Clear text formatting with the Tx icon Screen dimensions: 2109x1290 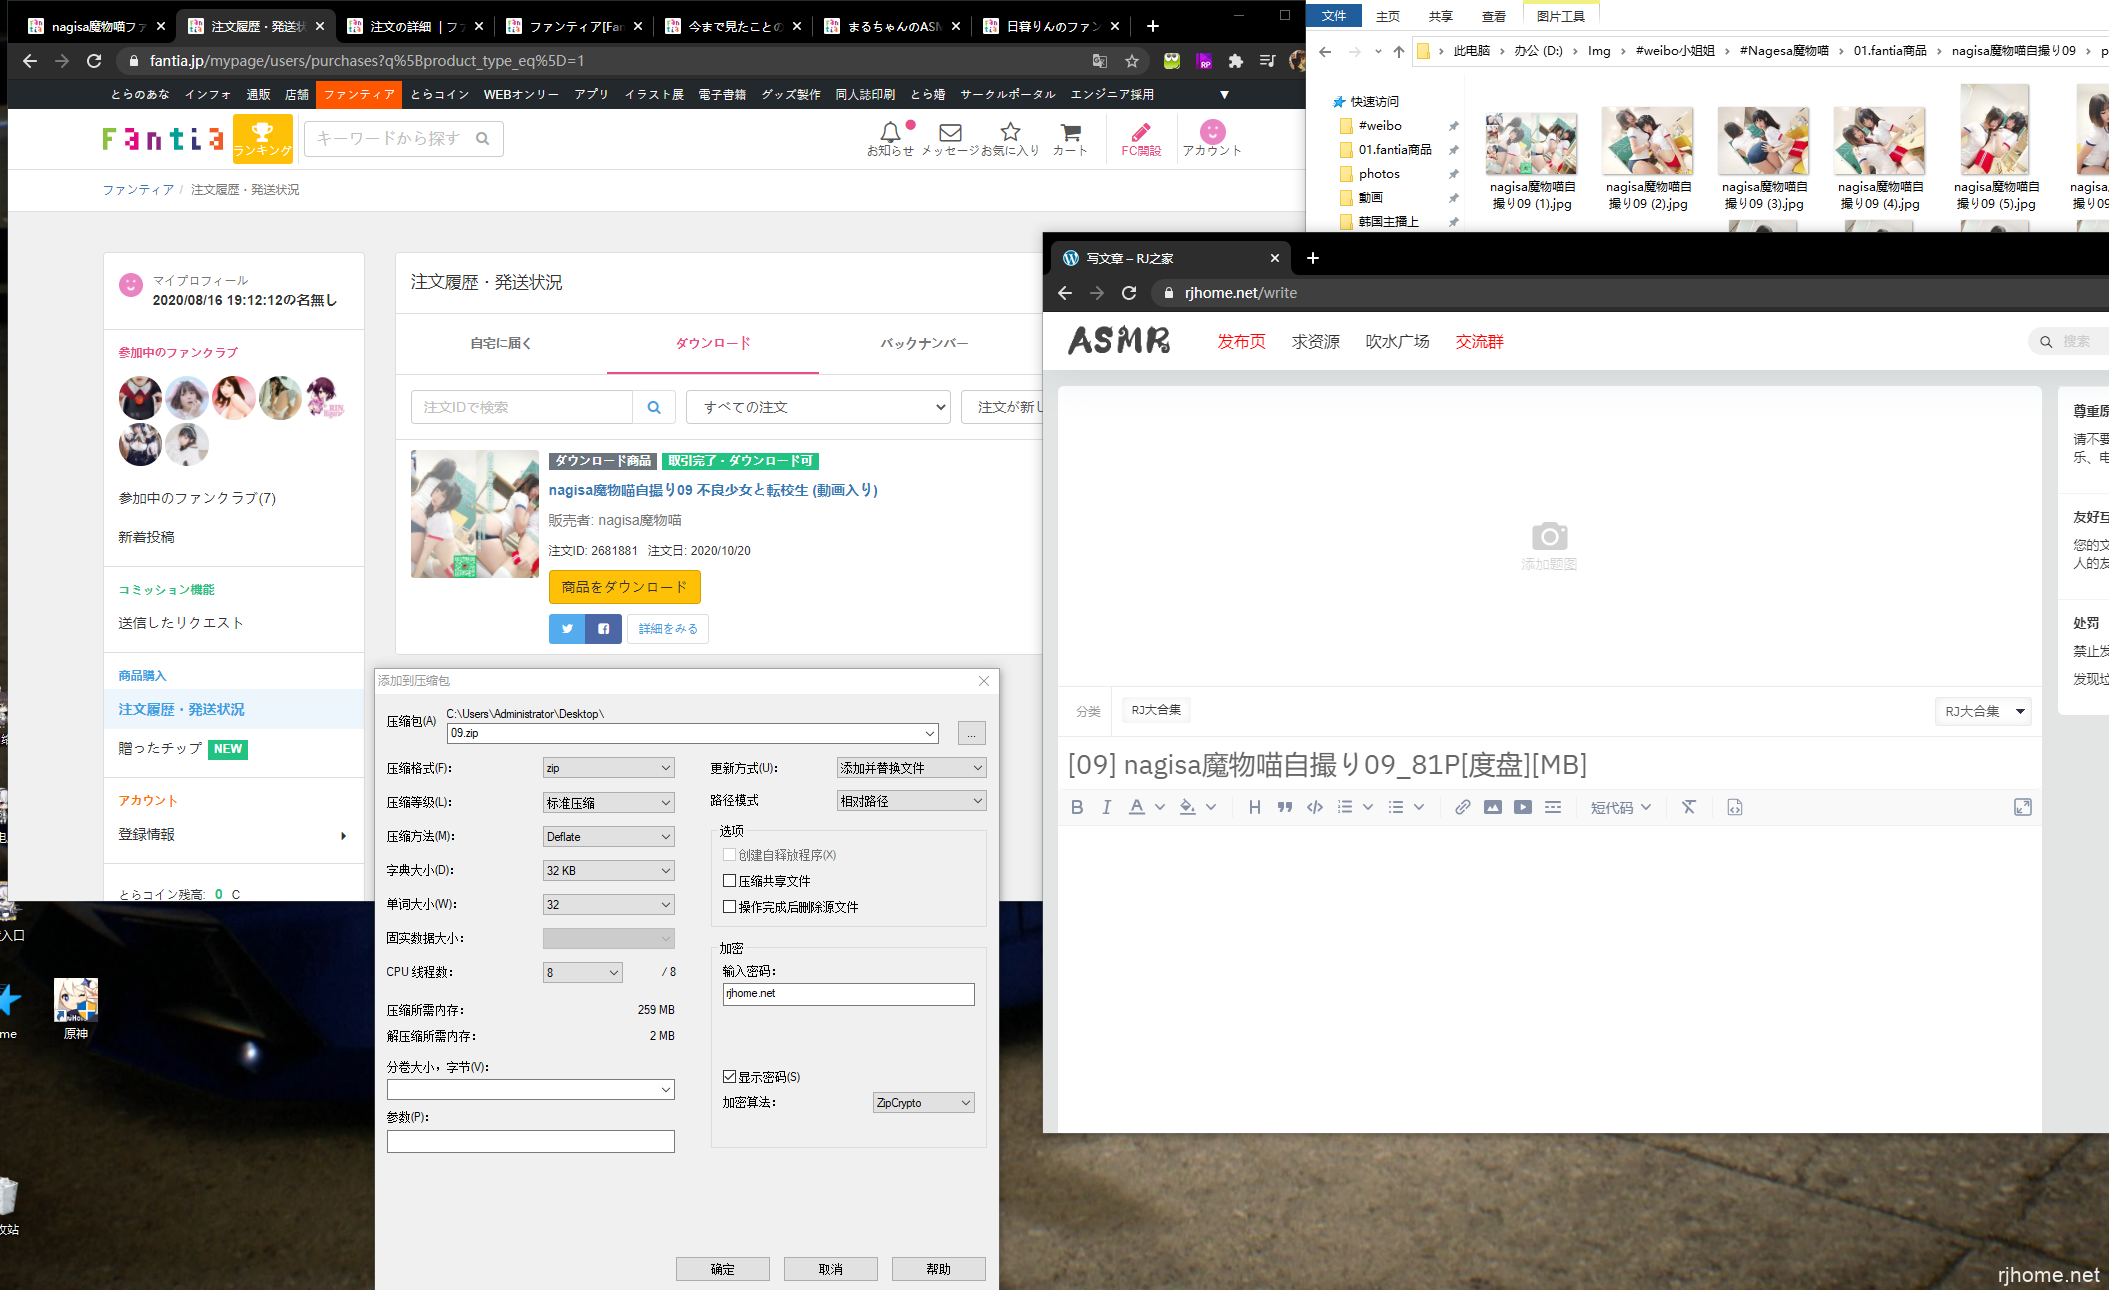1689,807
